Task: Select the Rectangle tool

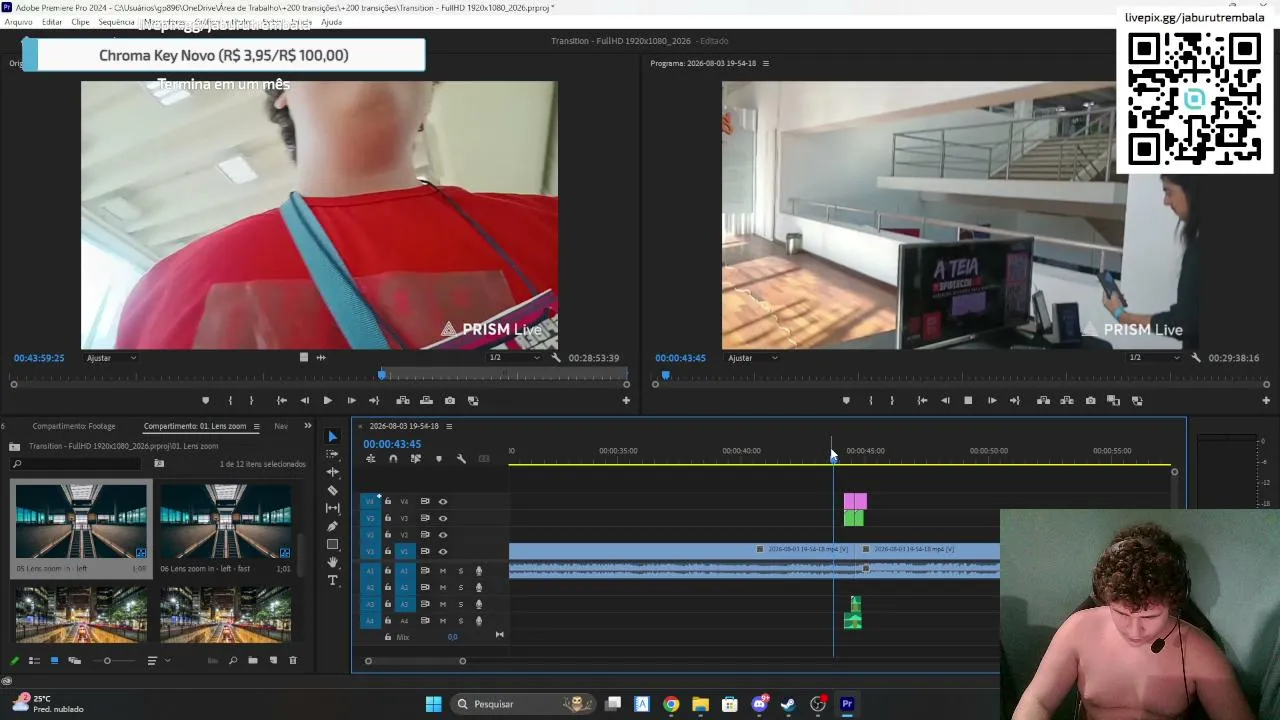Action: 333,544
